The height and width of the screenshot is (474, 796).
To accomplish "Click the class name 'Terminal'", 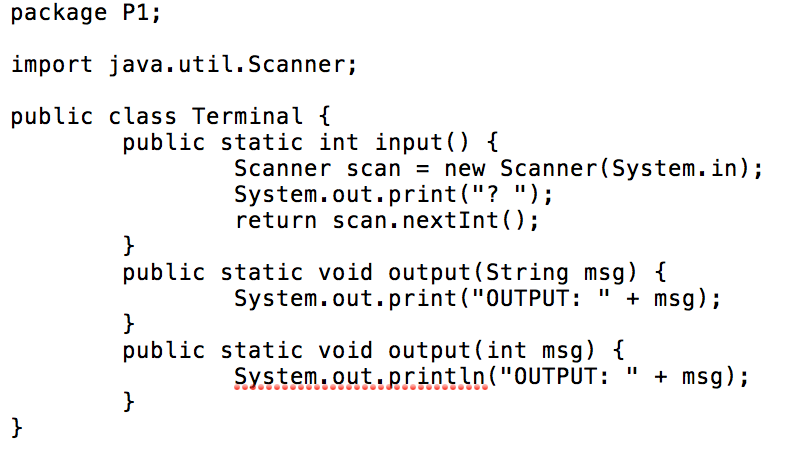I will point(247,116).
